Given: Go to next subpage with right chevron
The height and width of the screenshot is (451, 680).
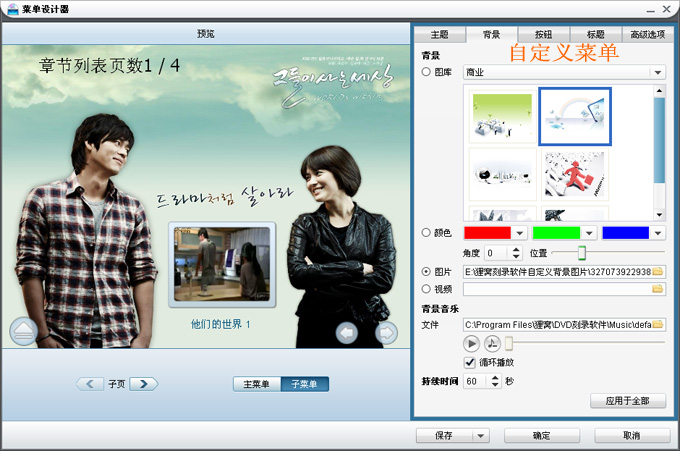Looking at the screenshot, I should (x=144, y=384).
